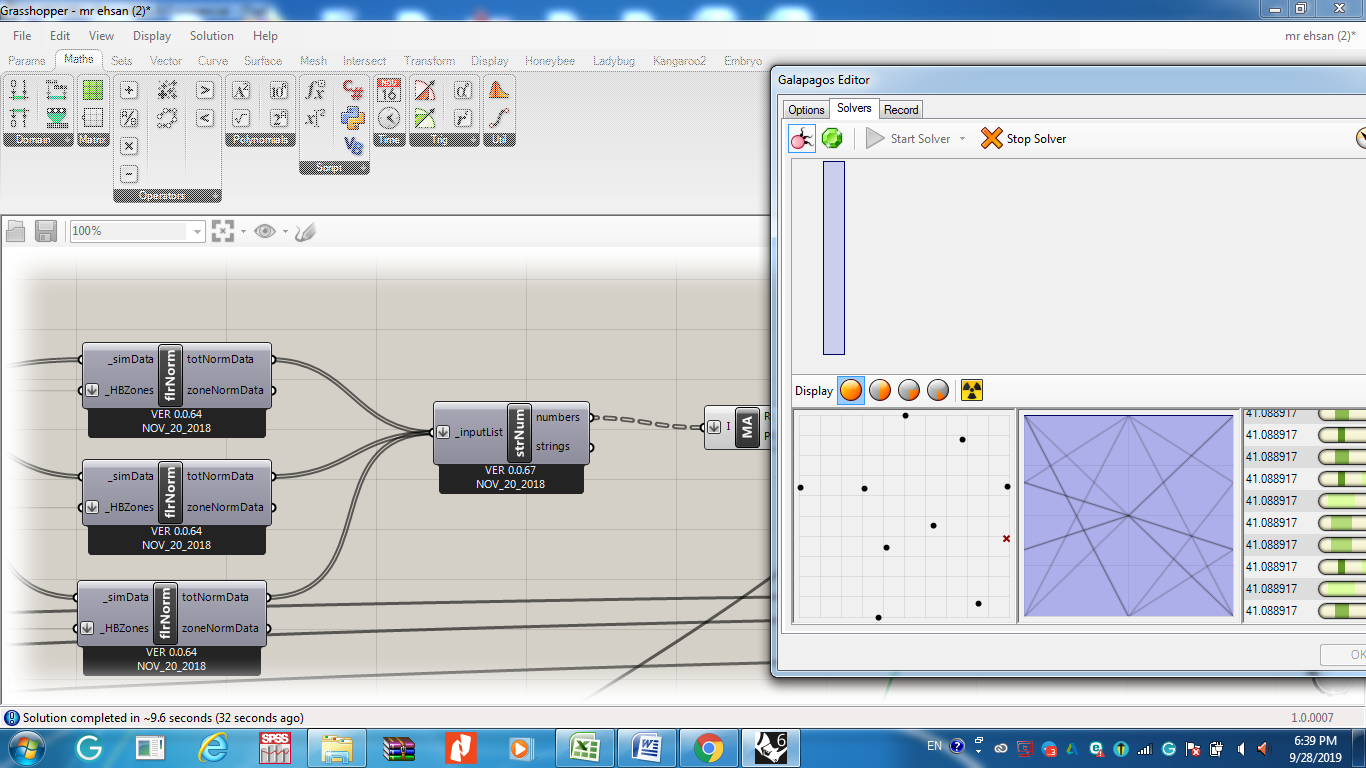The image size is (1366, 768).
Task: Click the Stop Solver button
Action: [x=1023, y=139]
